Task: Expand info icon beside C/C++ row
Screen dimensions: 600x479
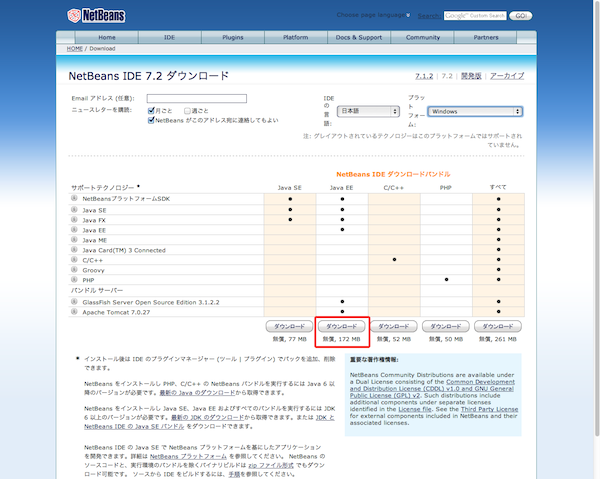Action: pos(74,259)
